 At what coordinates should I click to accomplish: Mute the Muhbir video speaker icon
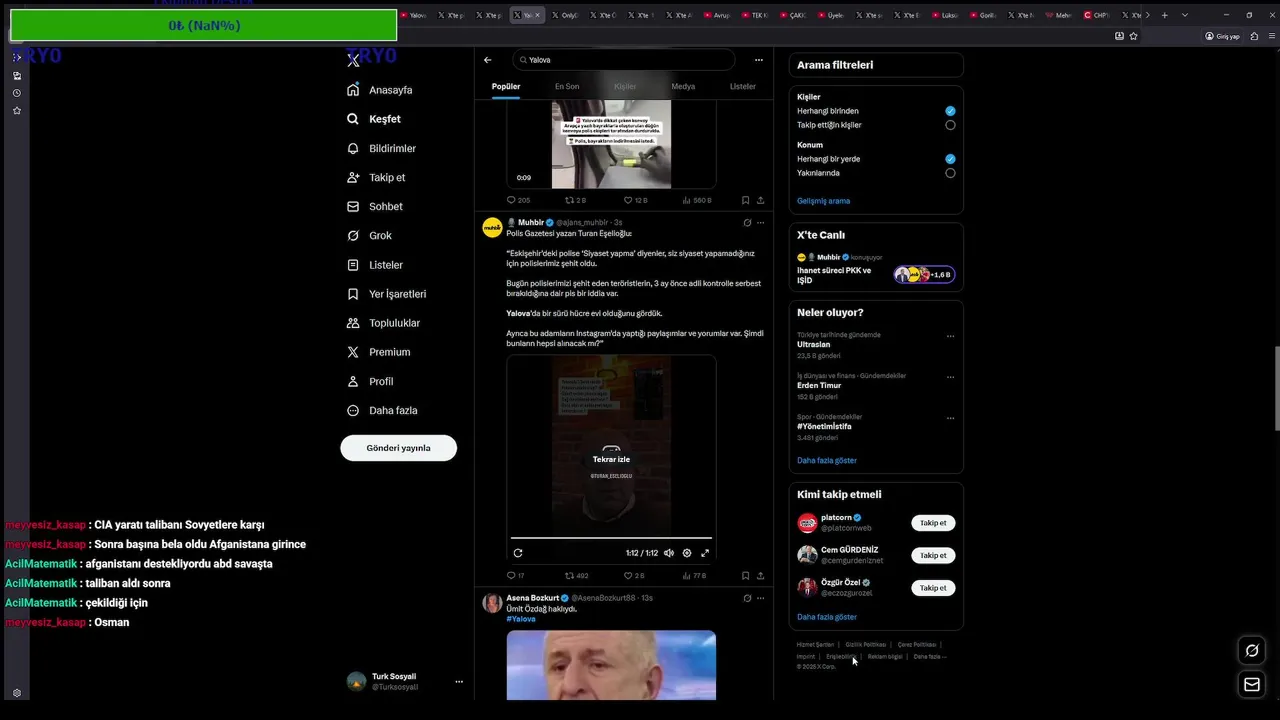tap(669, 553)
